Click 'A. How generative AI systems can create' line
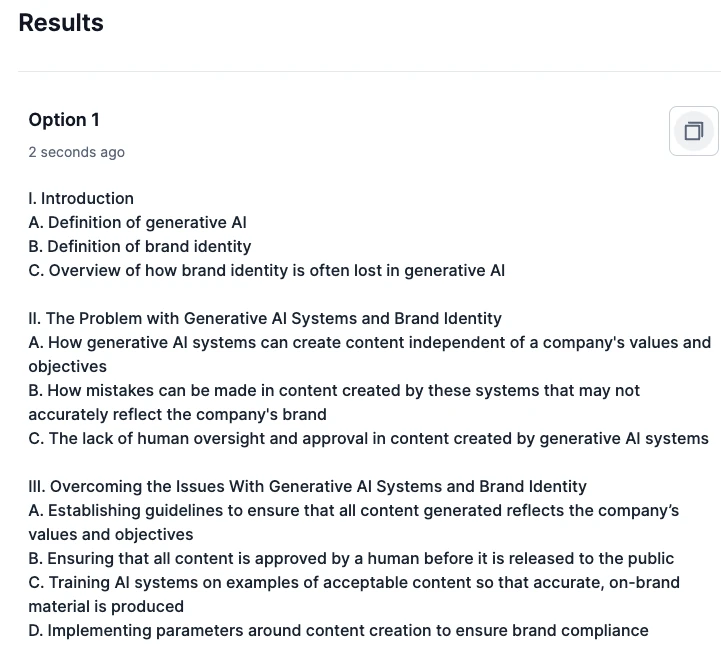 (x=370, y=343)
